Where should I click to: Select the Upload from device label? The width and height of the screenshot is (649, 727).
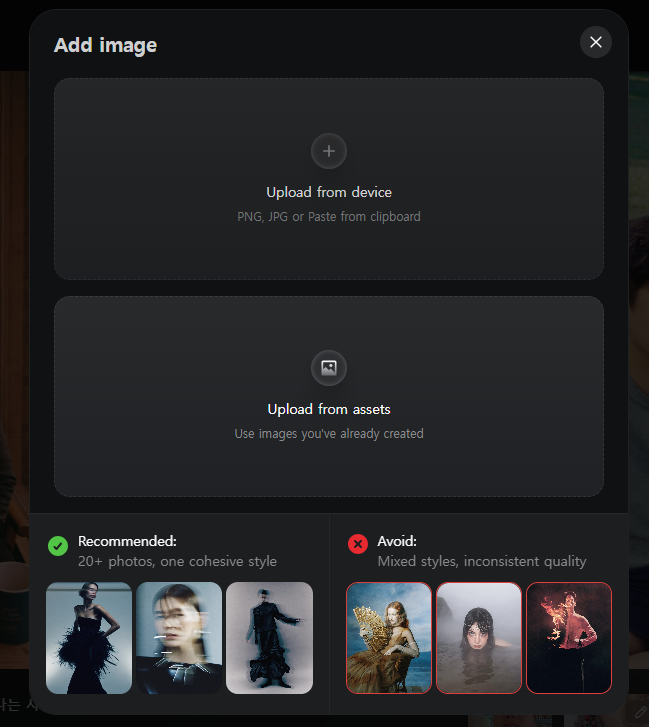[329, 192]
